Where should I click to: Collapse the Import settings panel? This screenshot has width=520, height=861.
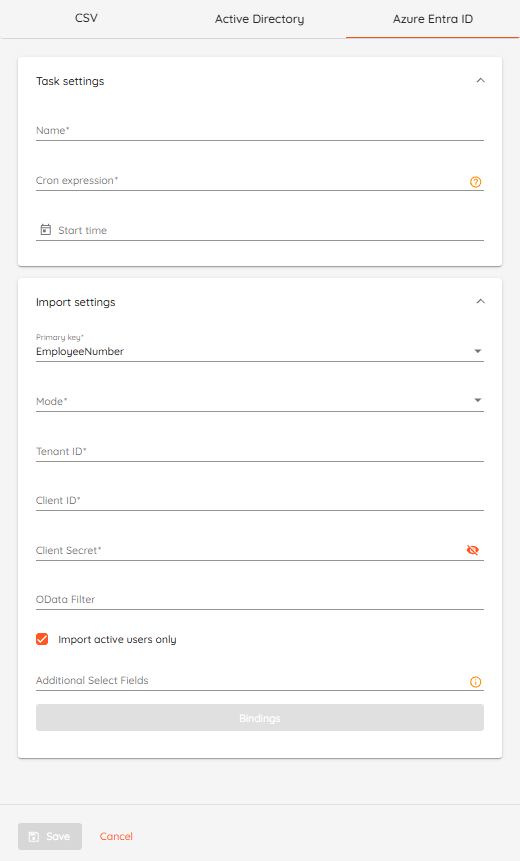pyautogui.click(x=480, y=301)
